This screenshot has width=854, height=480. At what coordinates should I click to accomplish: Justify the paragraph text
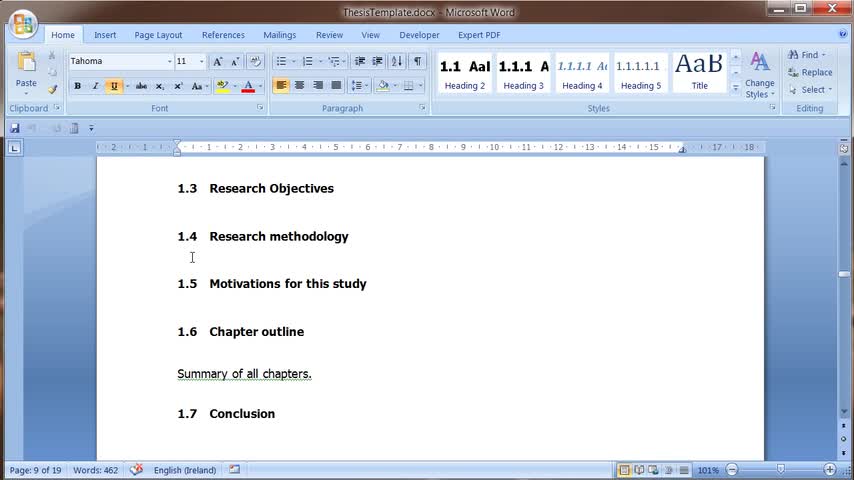(337, 86)
